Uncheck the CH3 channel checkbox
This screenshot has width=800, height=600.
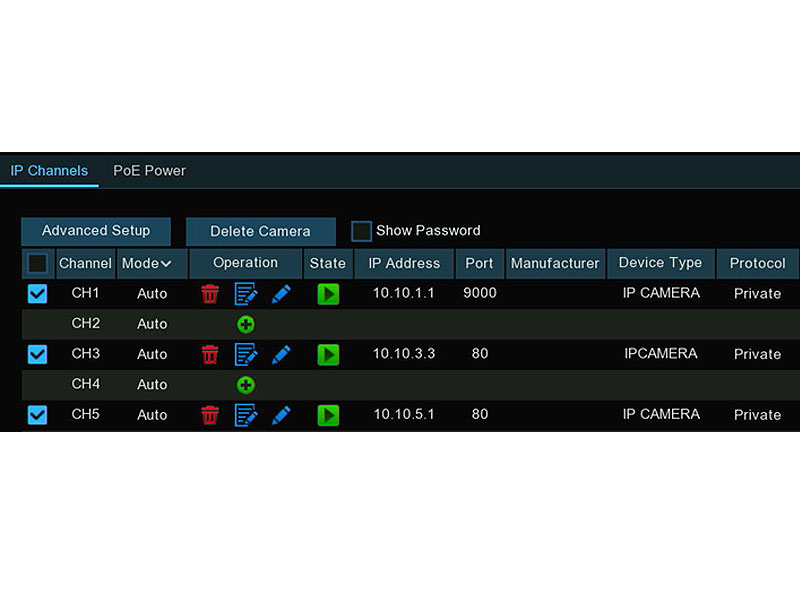37,354
